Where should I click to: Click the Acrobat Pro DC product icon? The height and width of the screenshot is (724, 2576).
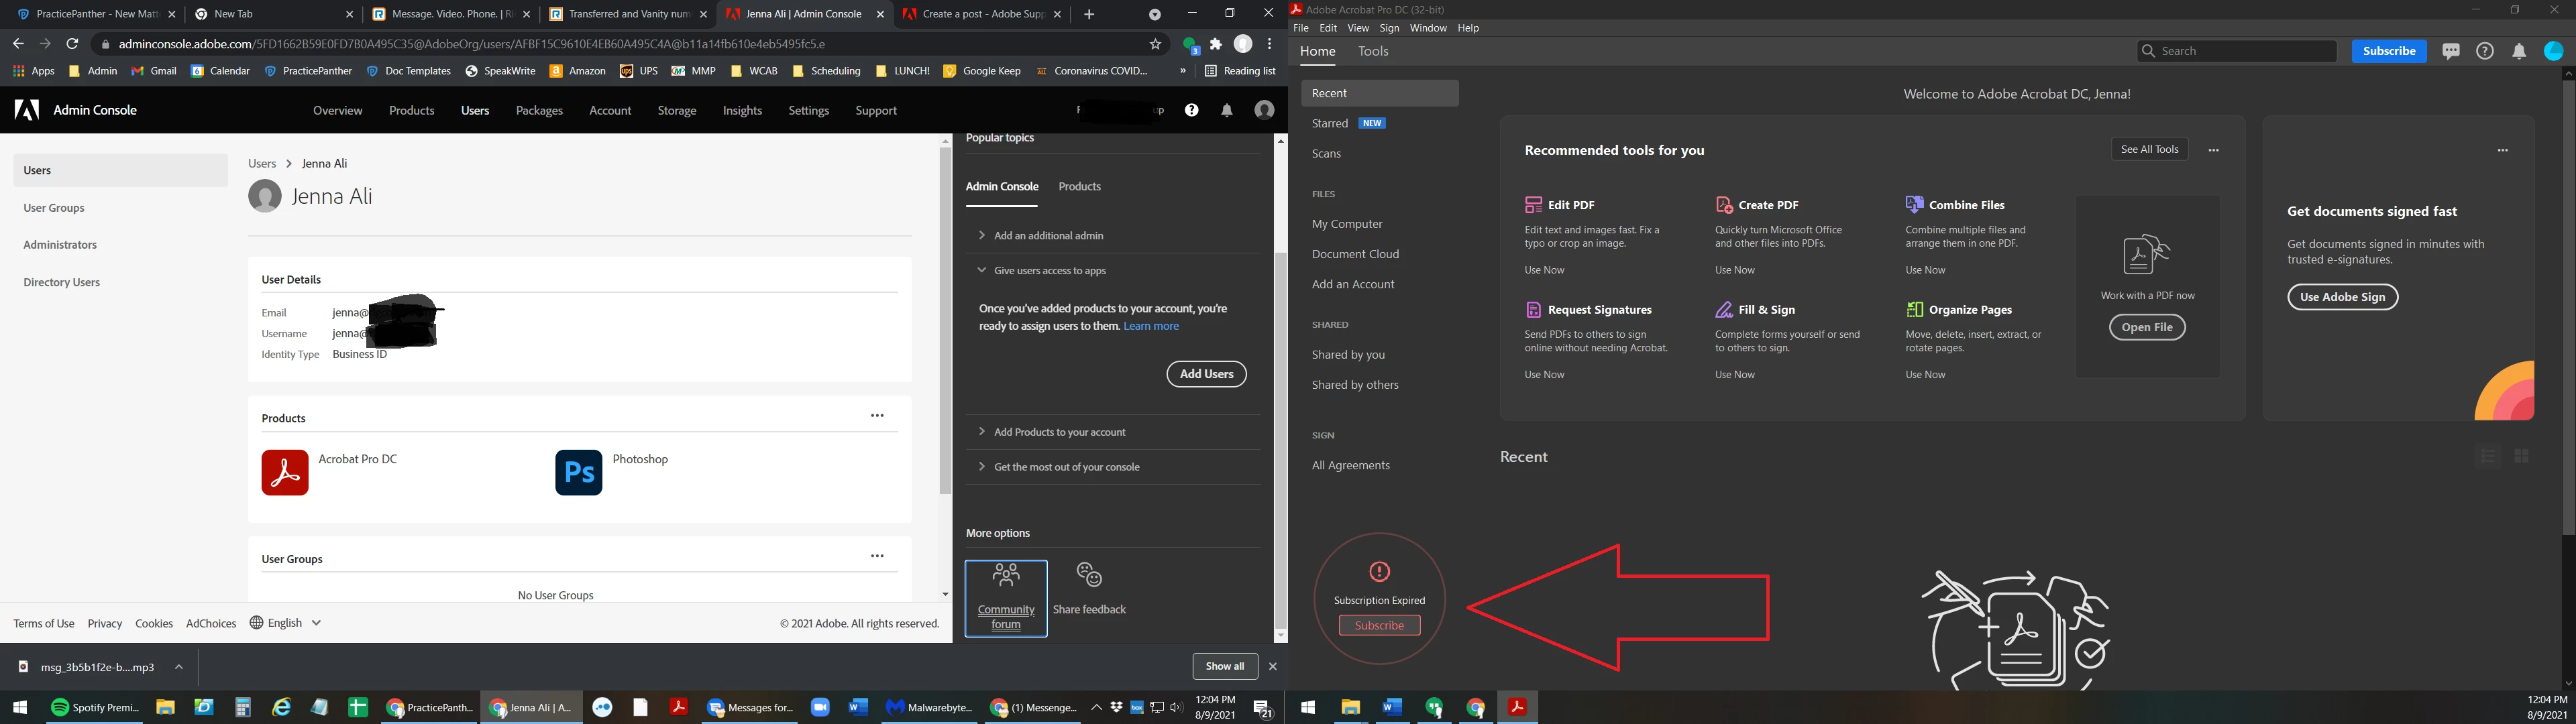click(x=285, y=473)
